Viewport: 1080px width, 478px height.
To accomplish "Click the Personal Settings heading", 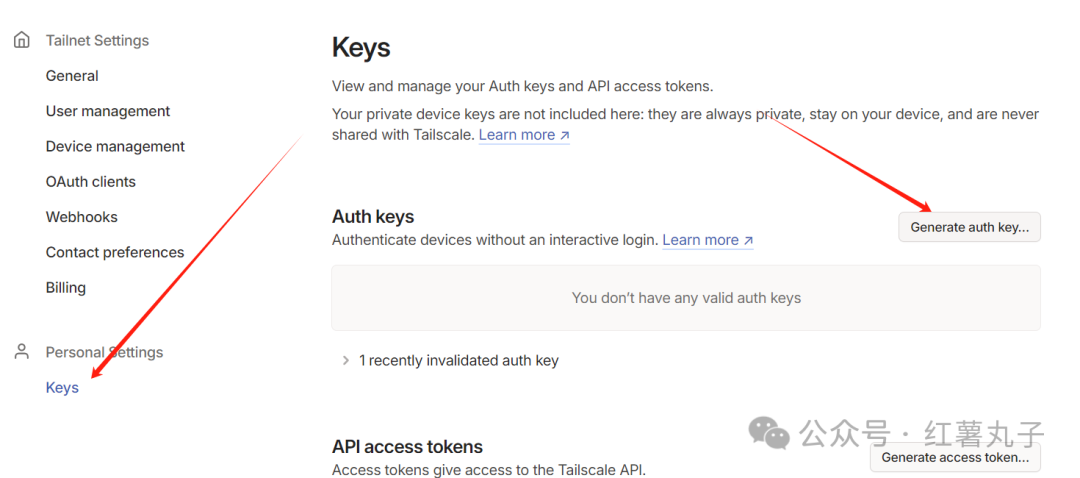I will [105, 352].
